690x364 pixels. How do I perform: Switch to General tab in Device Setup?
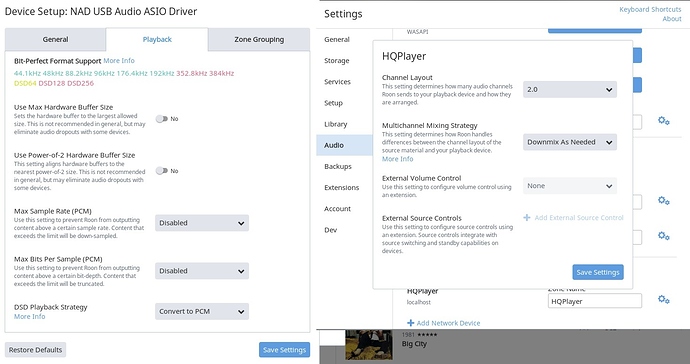(x=55, y=40)
